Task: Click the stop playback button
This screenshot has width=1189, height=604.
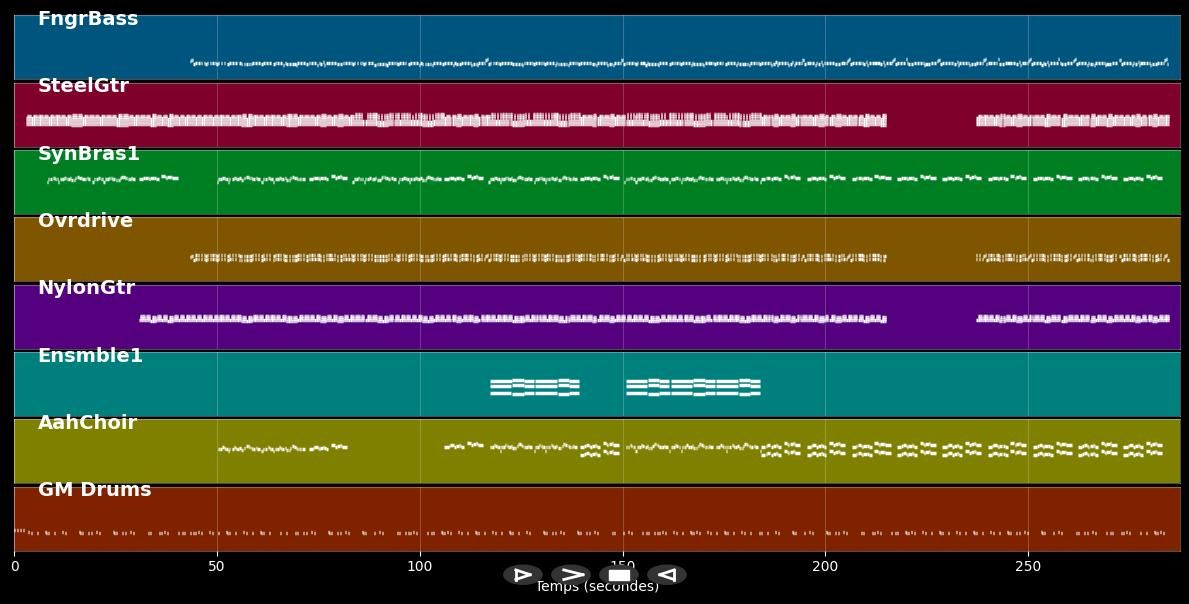Action: tap(620, 574)
